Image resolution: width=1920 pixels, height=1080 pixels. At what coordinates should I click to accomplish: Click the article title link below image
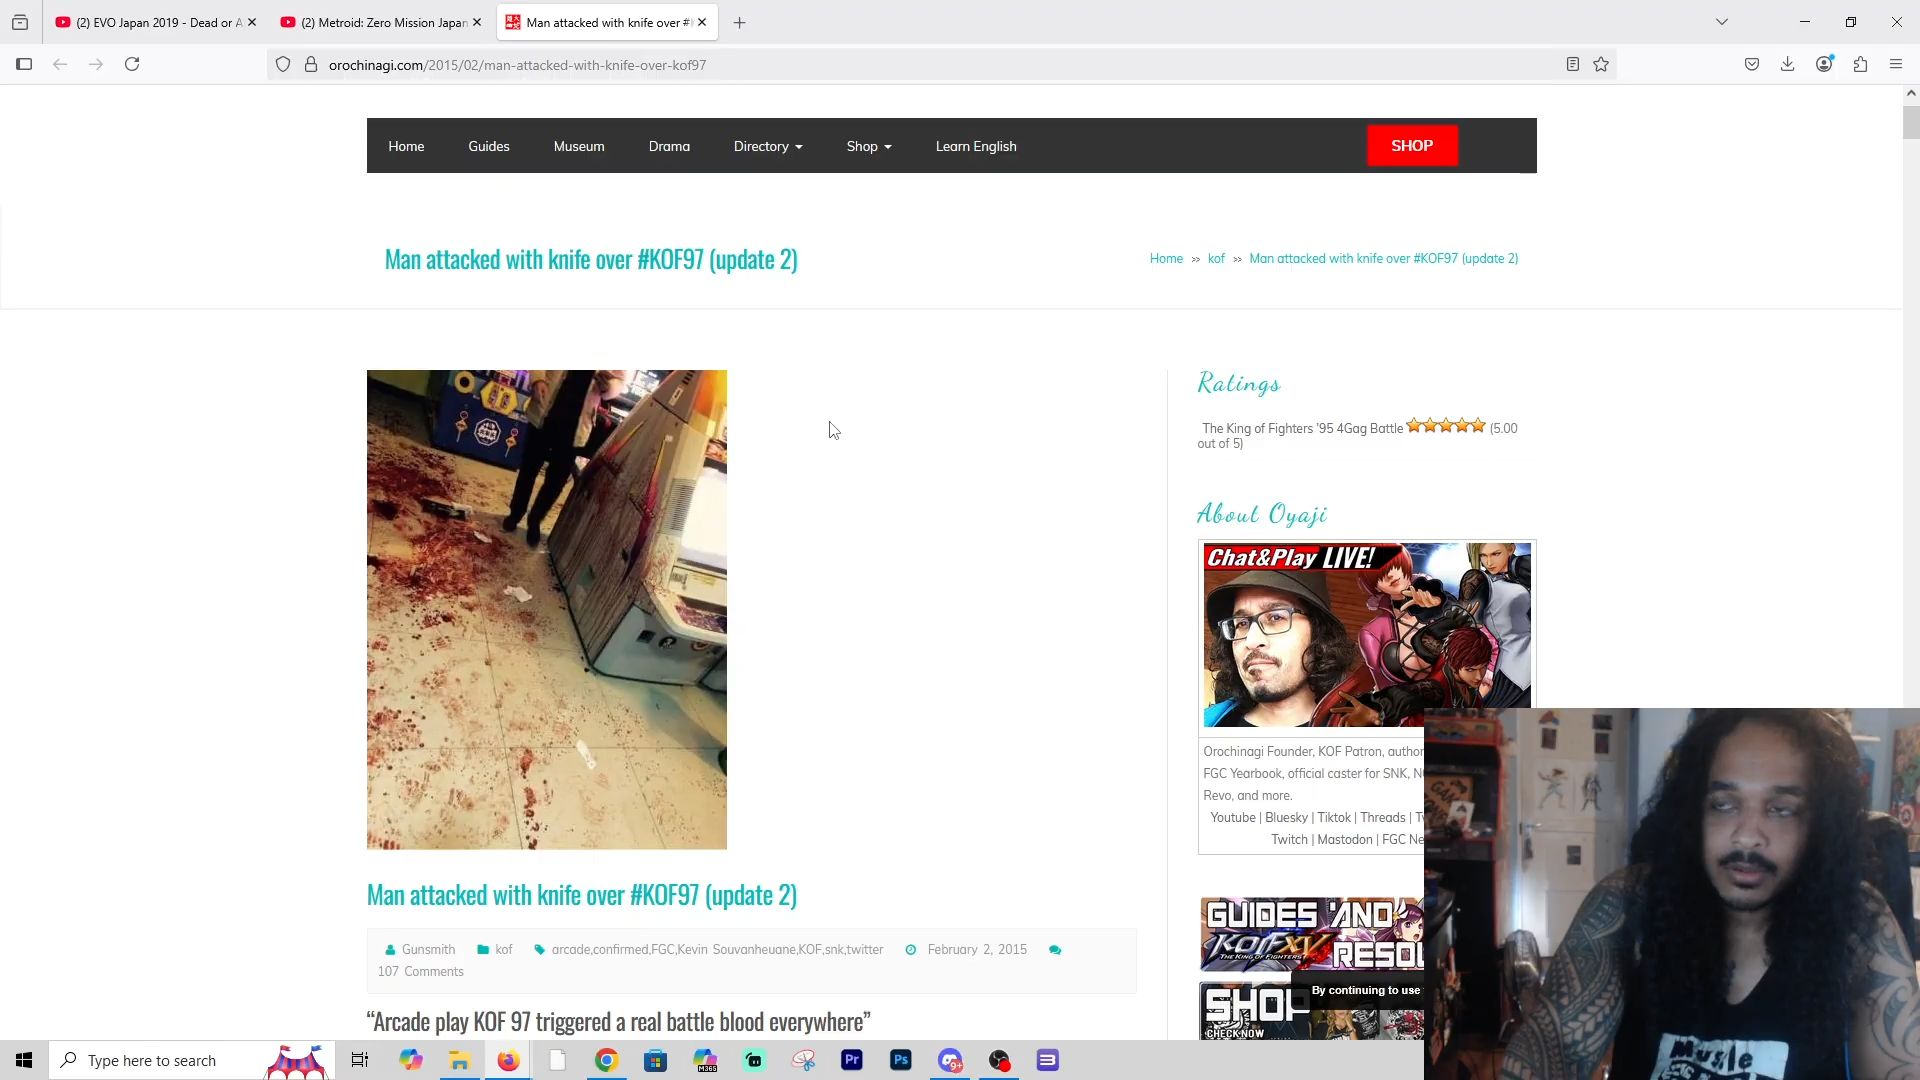pyautogui.click(x=582, y=895)
